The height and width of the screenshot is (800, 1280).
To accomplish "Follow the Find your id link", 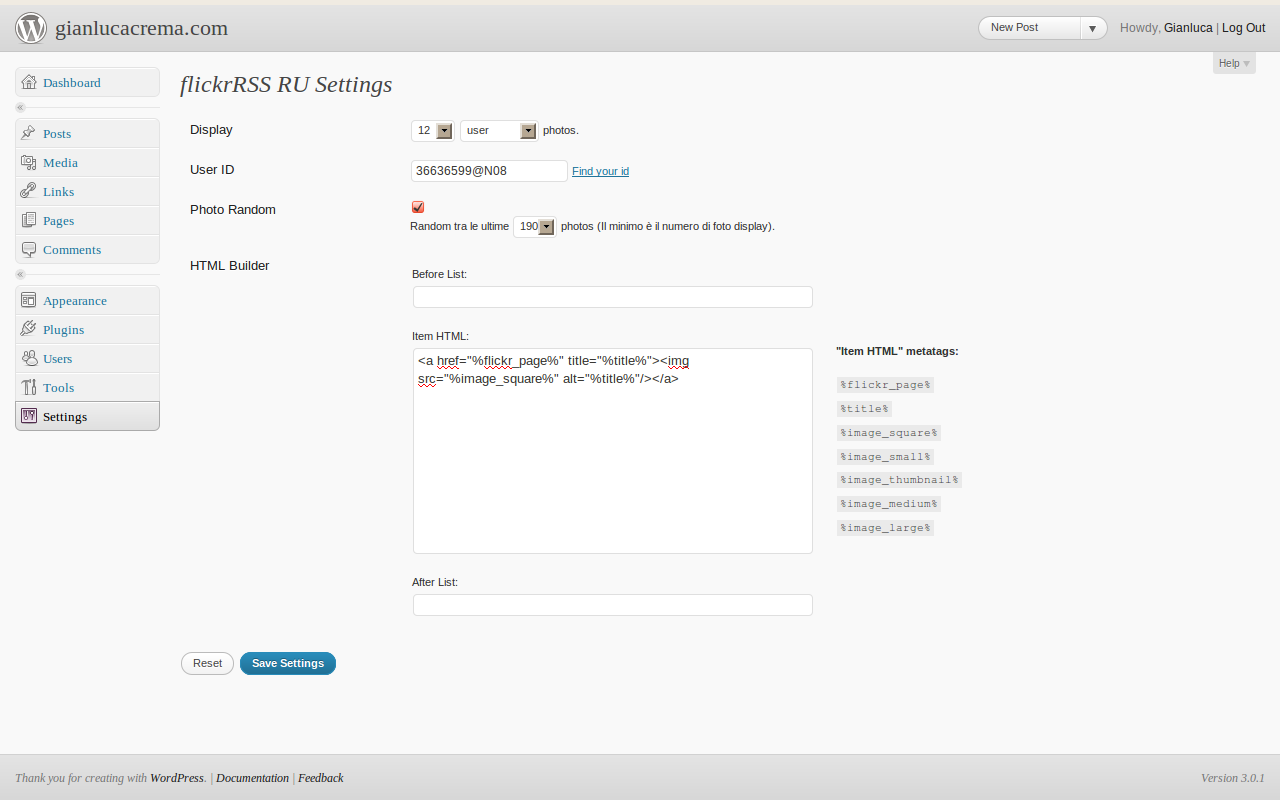I will pos(600,171).
